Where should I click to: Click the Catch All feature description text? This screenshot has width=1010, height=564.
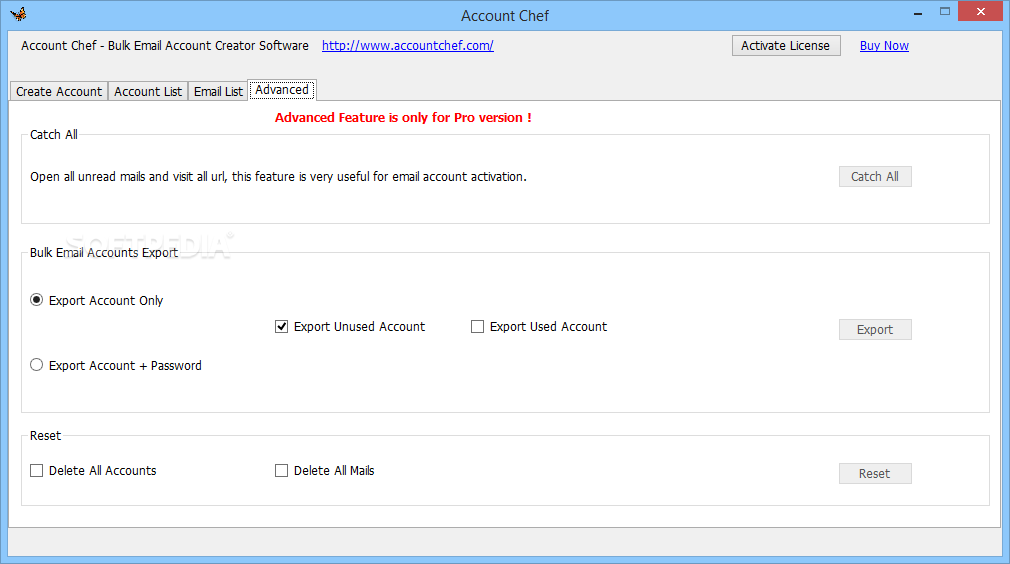point(278,176)
